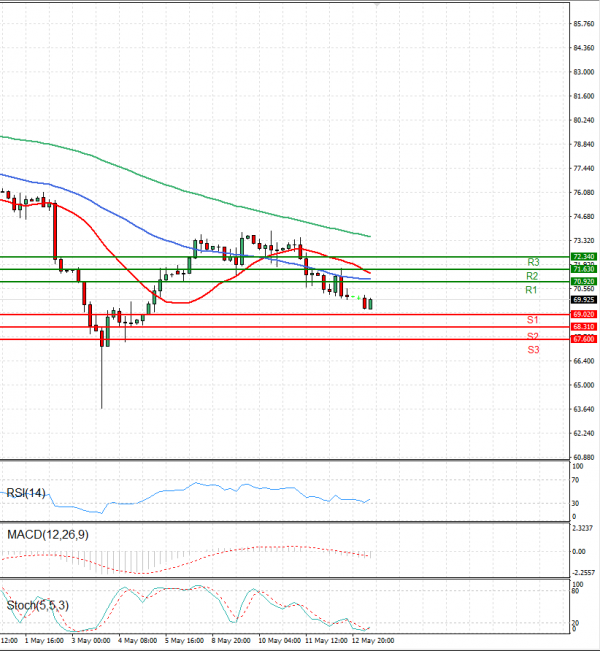
Task: Select the green 71.630 price tag
Action: pyautogui.click(x=584, y=269)
